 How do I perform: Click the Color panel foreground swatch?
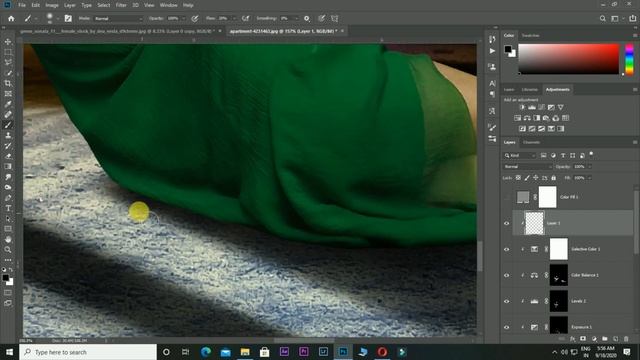click(508, 49)
